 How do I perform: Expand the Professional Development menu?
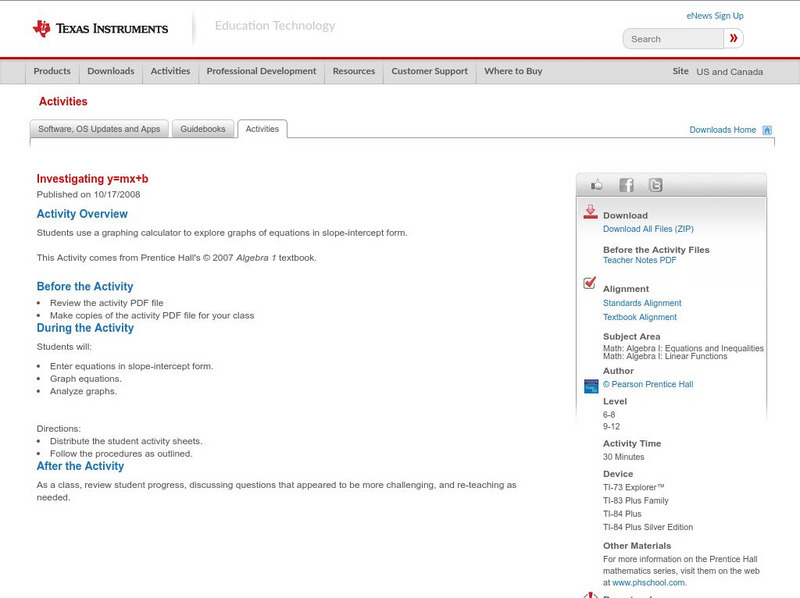point(261,71)
